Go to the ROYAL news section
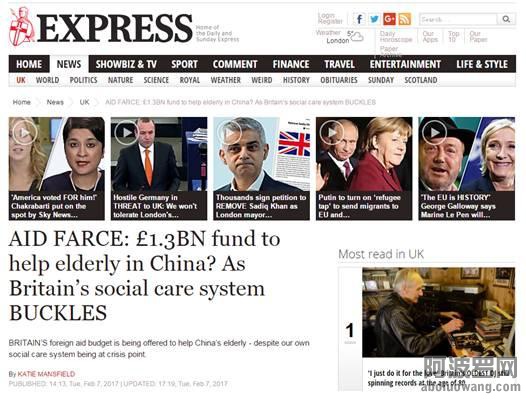The image size is (526, 400). [190, 80]
